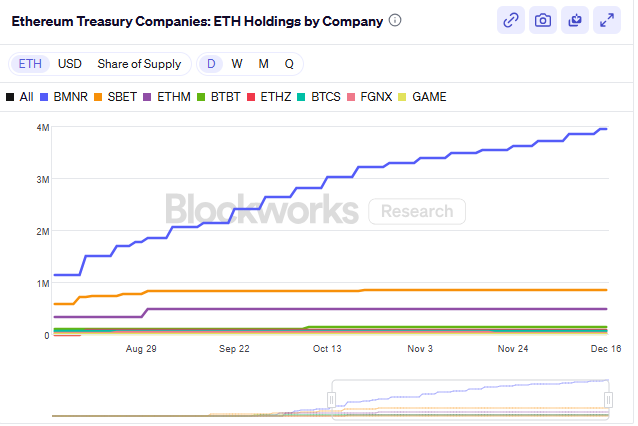Select the All legend entry
The image size is (638, 426).
point(20,97)
